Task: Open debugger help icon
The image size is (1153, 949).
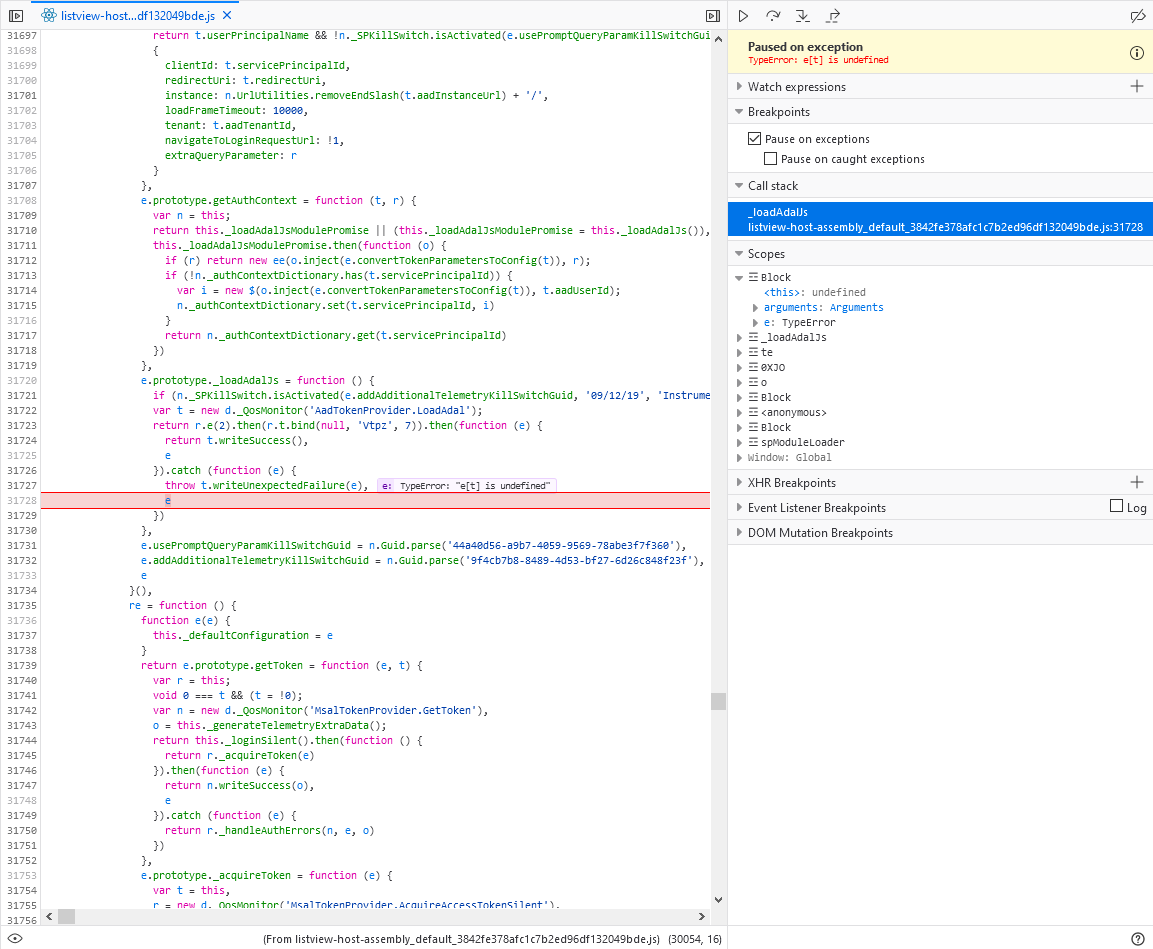Action: click(x=1138, y=938)
